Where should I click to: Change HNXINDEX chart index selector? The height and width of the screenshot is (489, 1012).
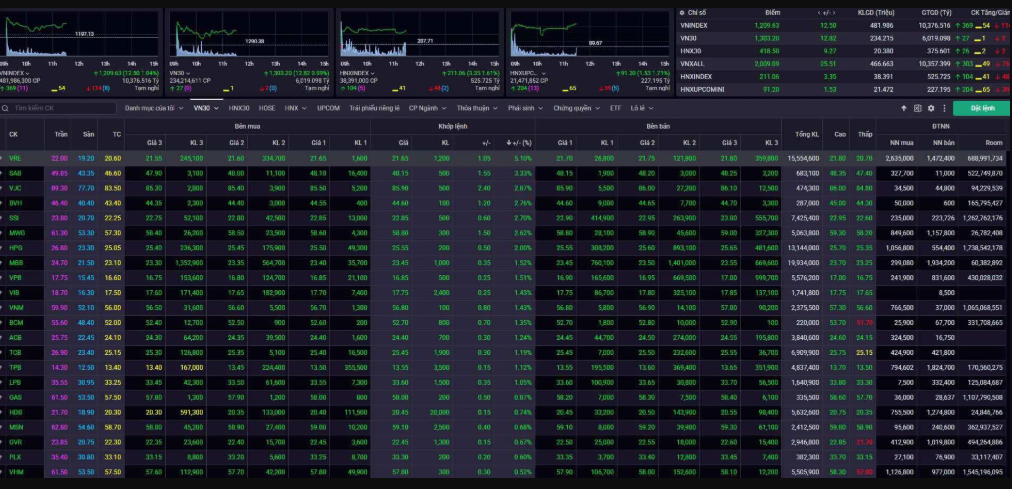(357, 73)
